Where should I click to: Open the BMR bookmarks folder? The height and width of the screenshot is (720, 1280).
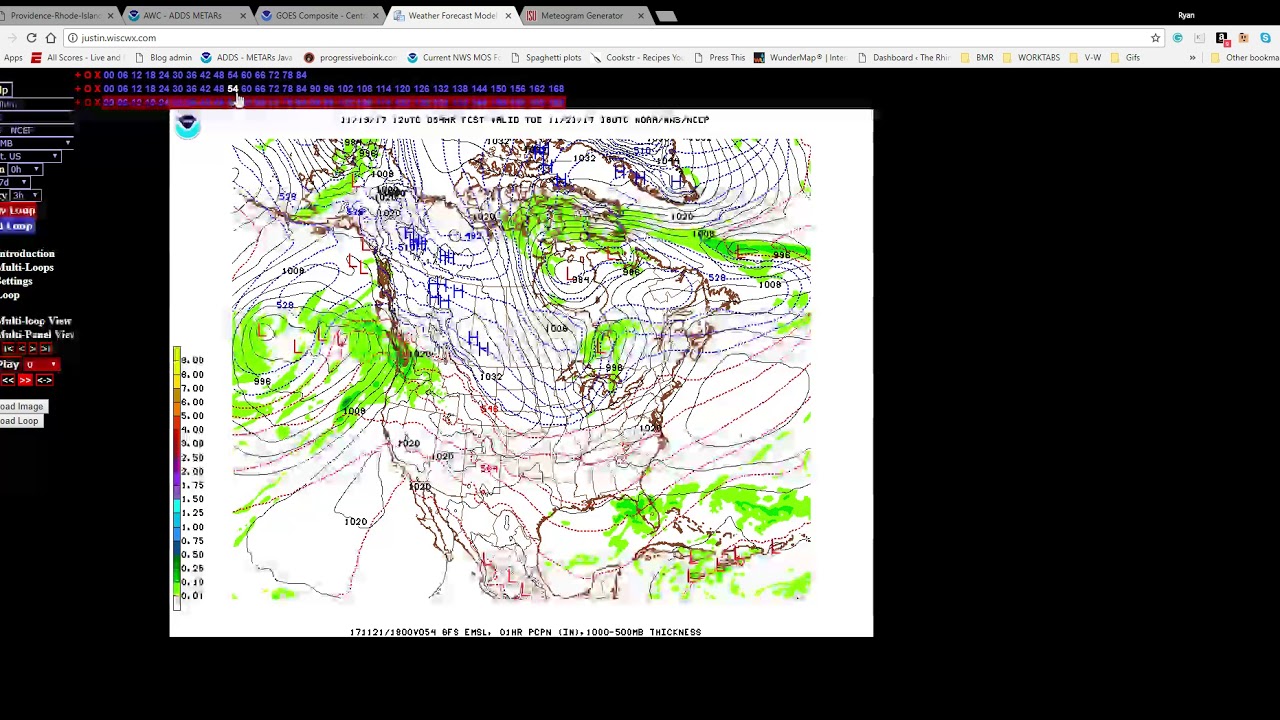tap(977, 57)
